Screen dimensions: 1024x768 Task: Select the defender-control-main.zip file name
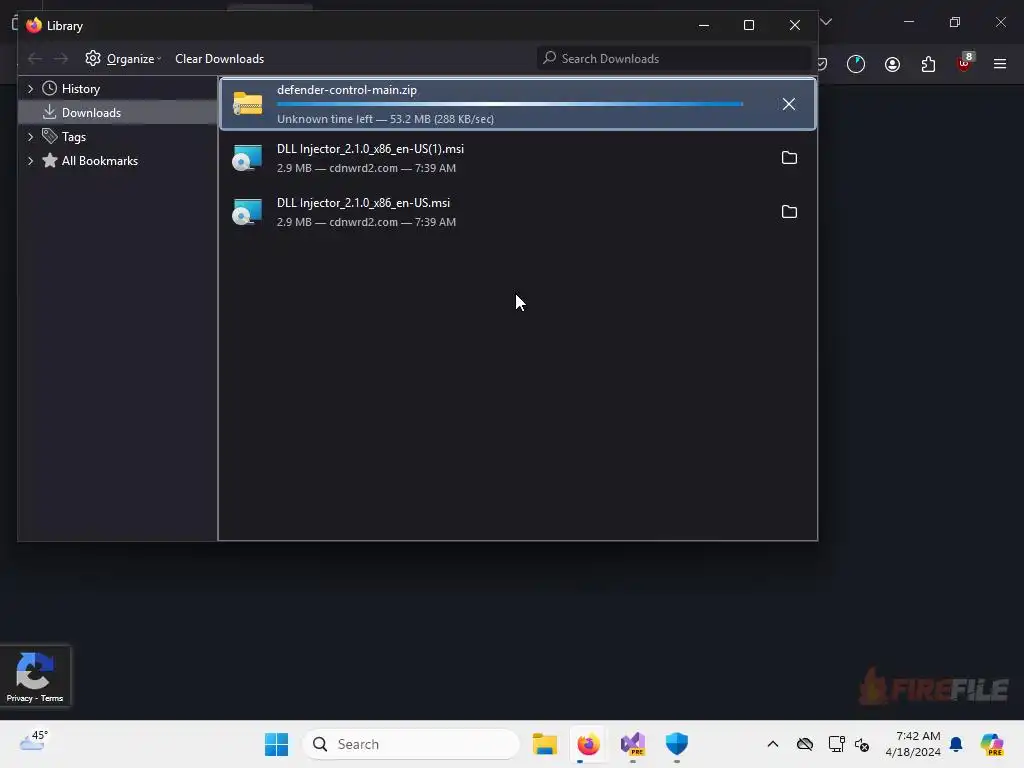click(347, 90)
